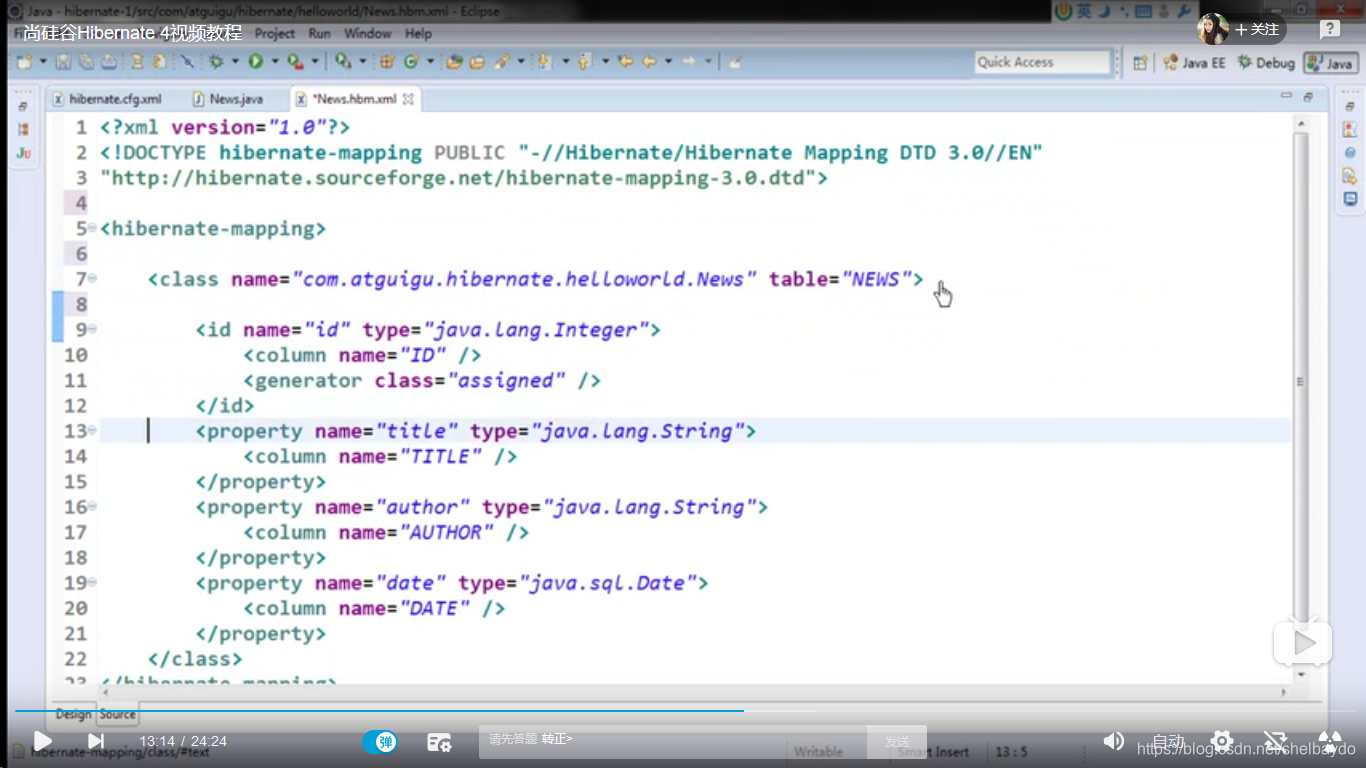Click the JUnit icon in left sidebar

pyautogui.click(x=23, y=153)
